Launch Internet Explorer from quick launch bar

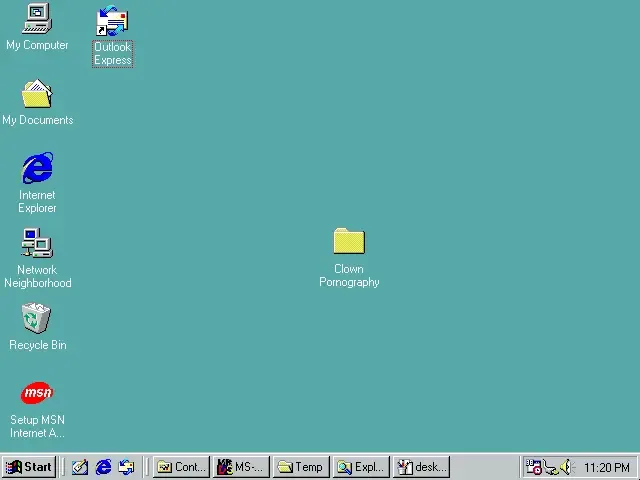click(x=103, y=467)
